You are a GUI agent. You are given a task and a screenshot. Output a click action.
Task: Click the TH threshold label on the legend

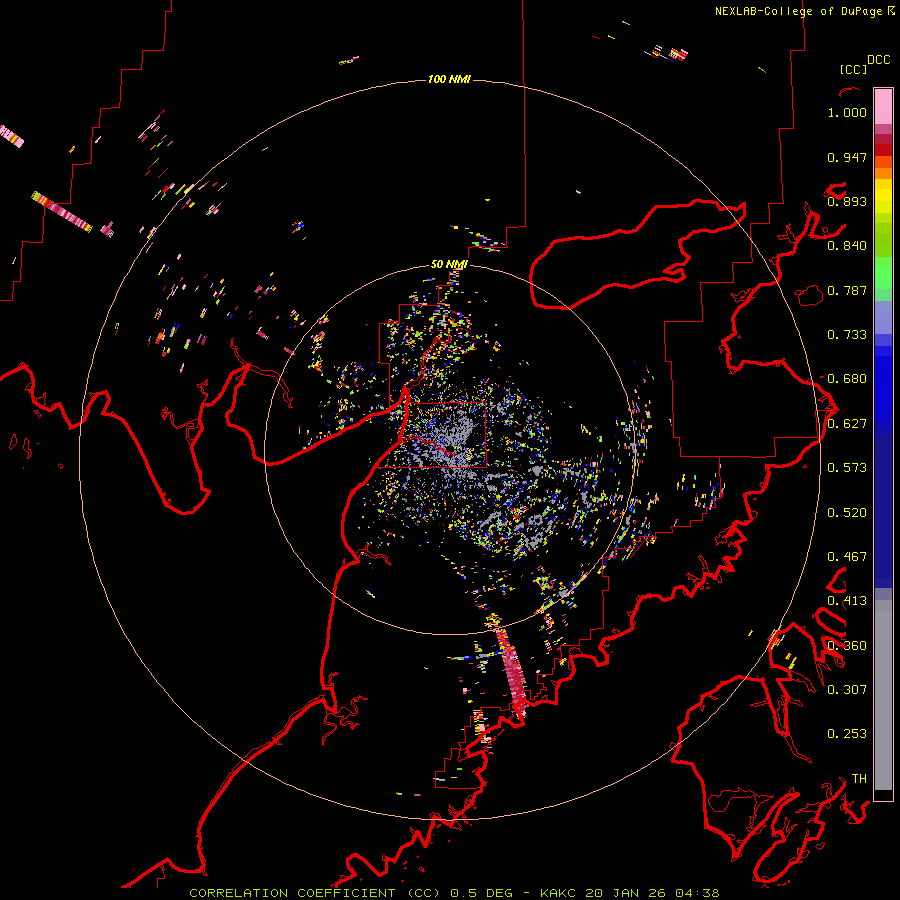(859, 779)
